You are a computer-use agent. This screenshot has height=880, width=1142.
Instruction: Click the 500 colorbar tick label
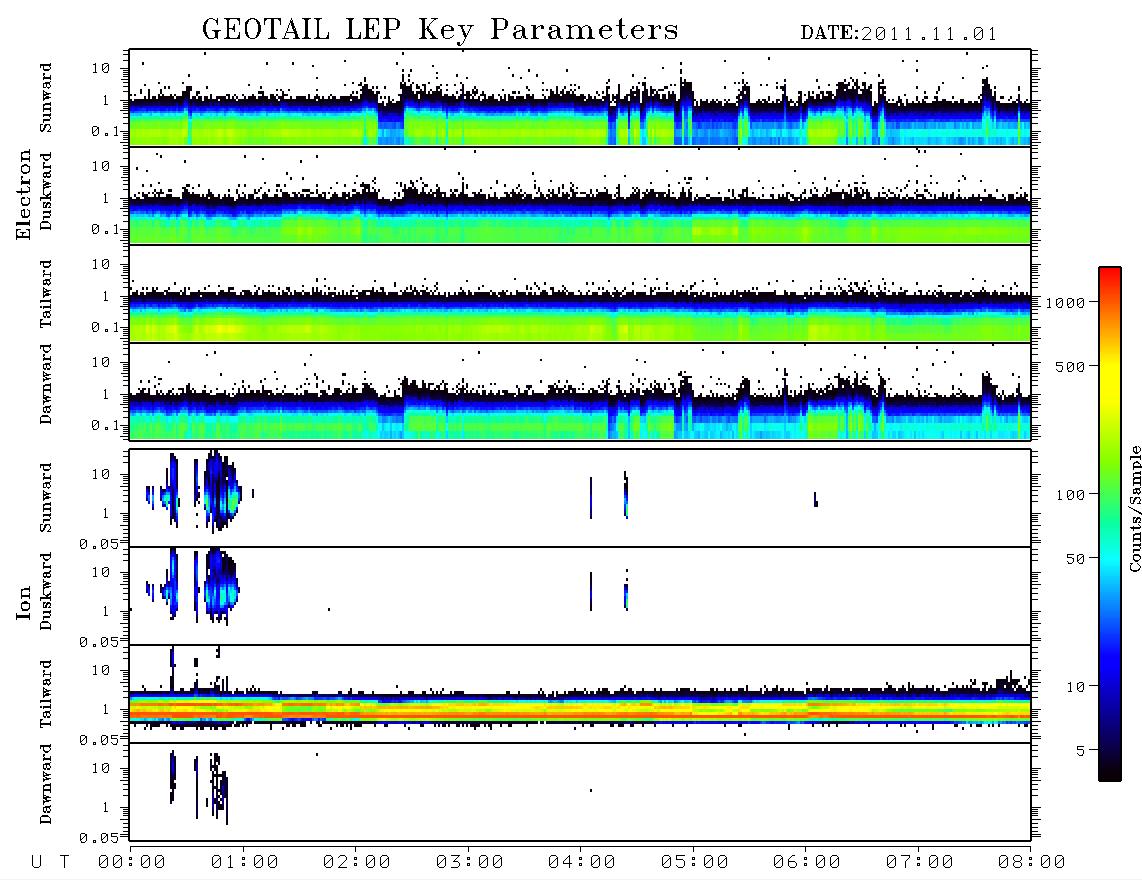point(1071,366)
